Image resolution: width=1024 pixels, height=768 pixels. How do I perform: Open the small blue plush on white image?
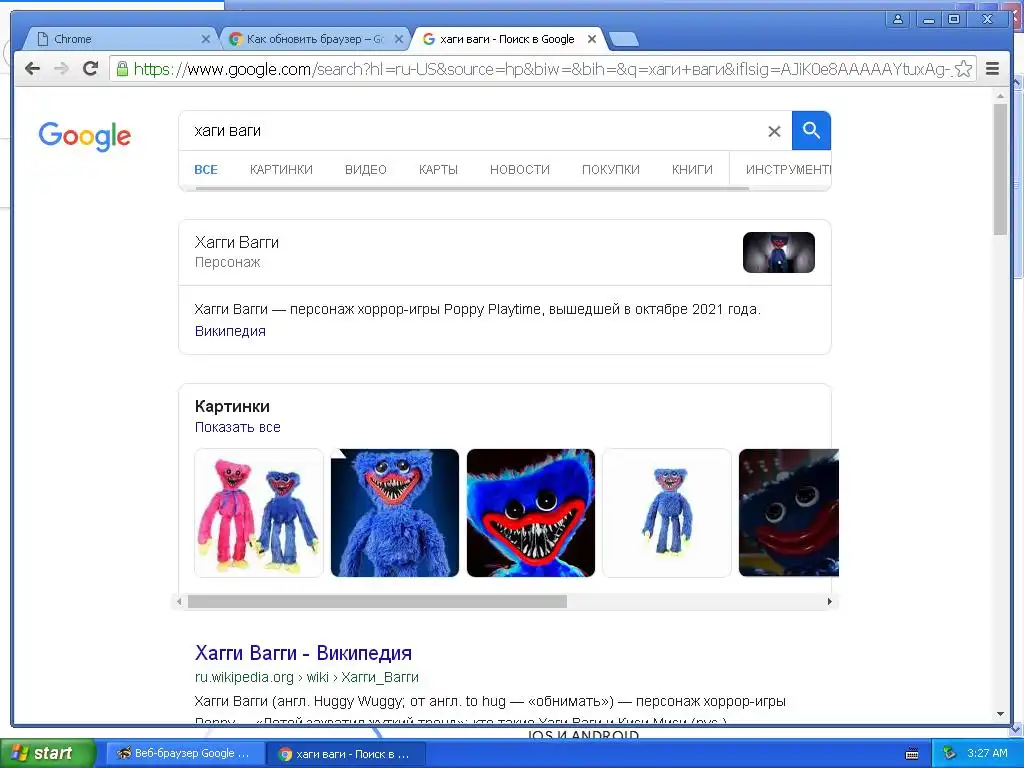(x=667, y=513)
